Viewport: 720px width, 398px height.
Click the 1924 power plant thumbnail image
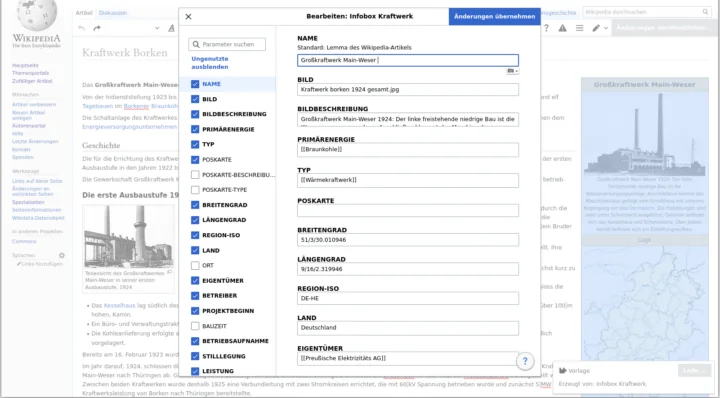coord(129,236)
